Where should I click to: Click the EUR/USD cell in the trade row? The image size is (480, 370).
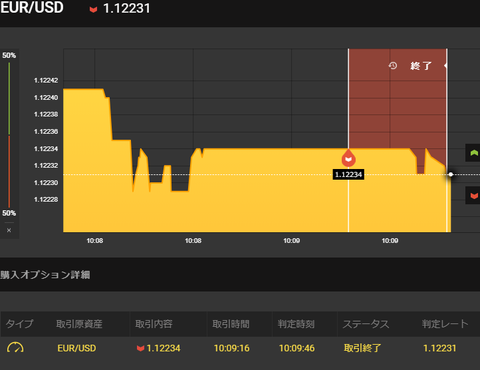click(x=77, y=348)
